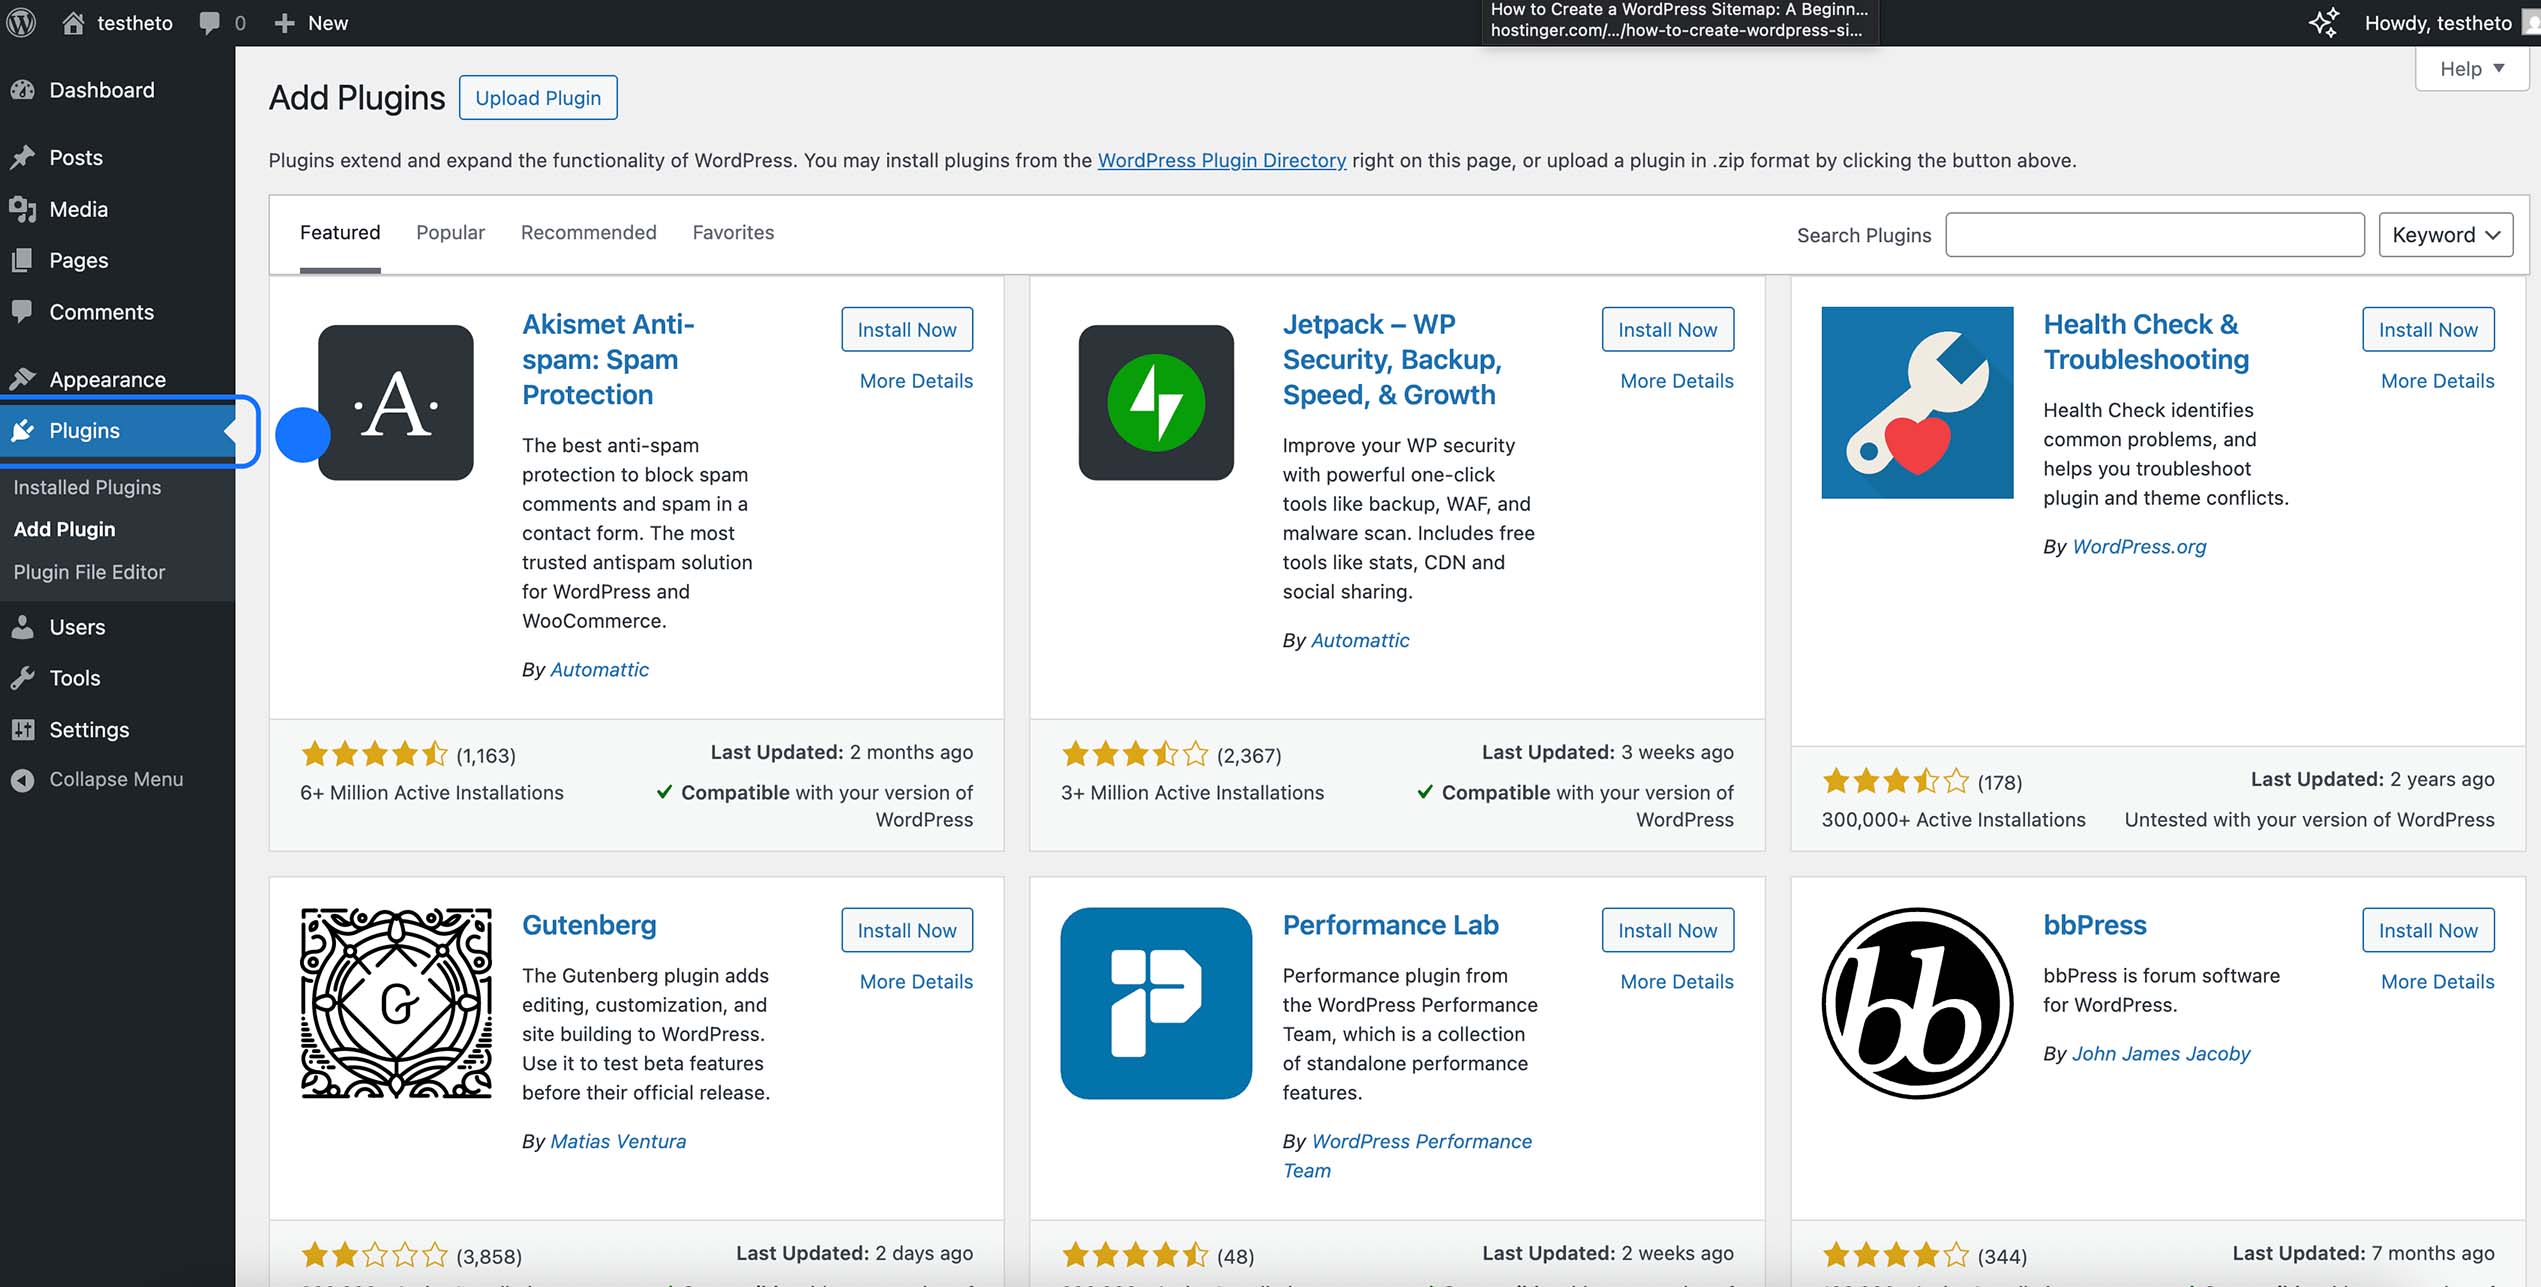
Task: Open the Users icon in the sidebar
Action: pos(23,627)
